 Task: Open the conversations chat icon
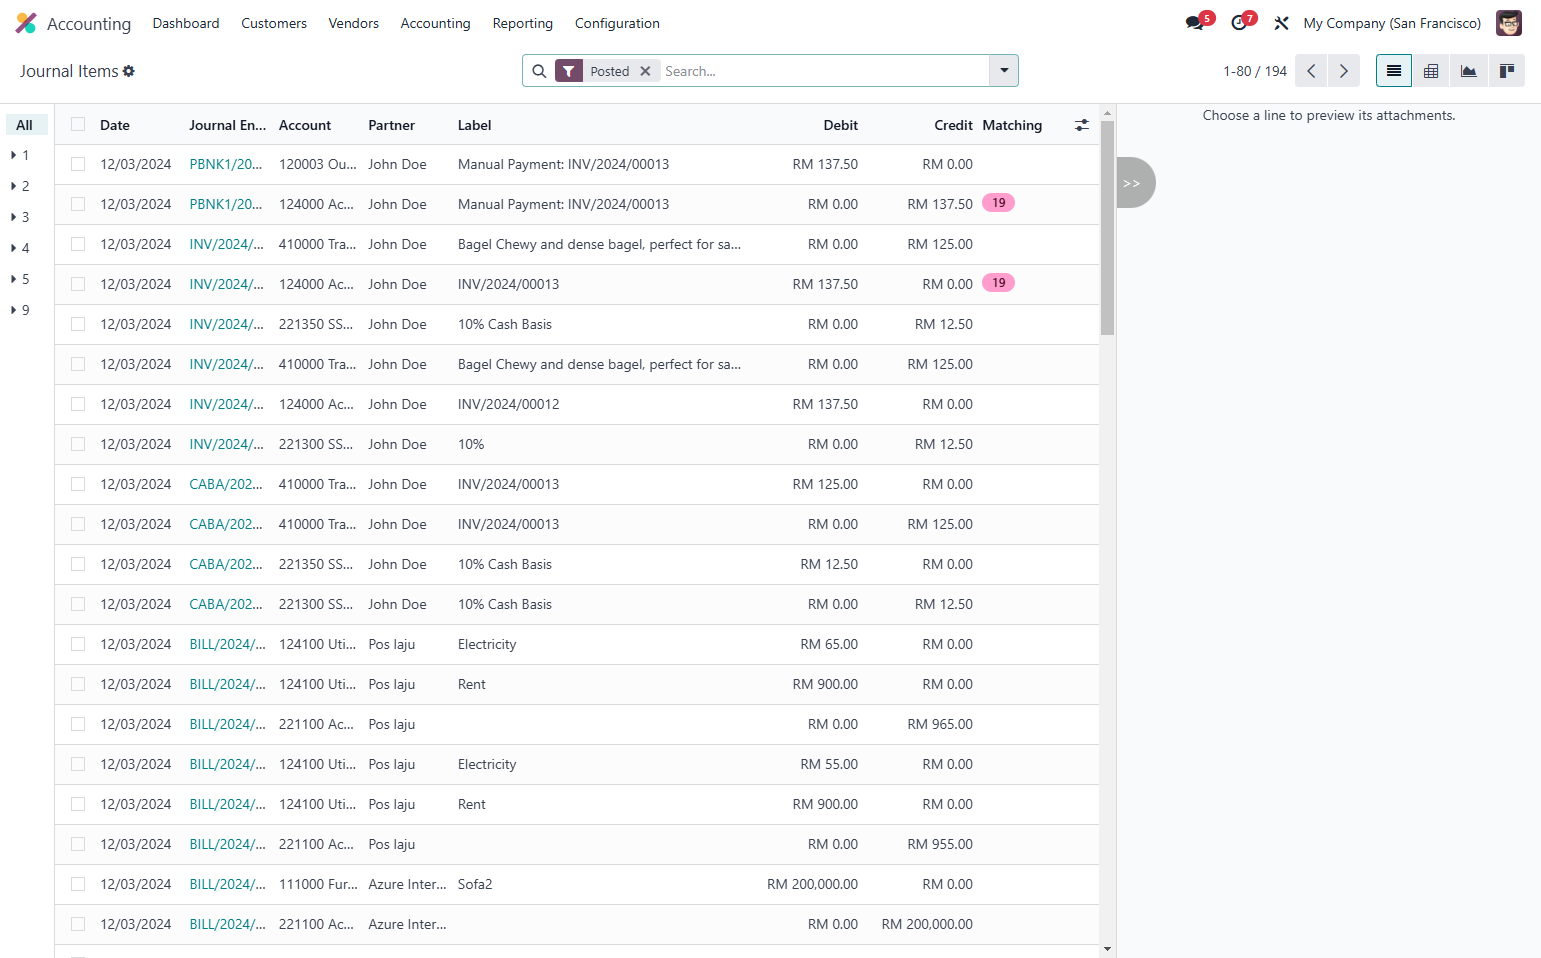pos(1195,23)
